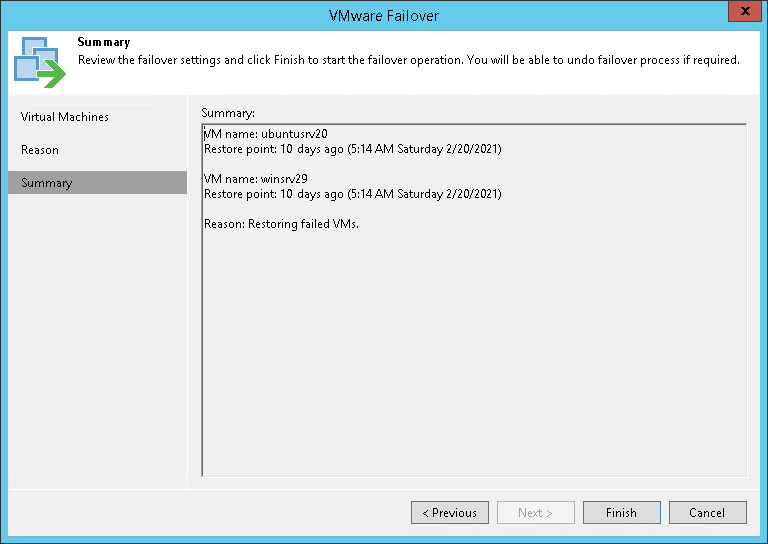This screenshot has height=544, width=768.
Task: Open the Virtual Machines step
Action: click(65, 117)
